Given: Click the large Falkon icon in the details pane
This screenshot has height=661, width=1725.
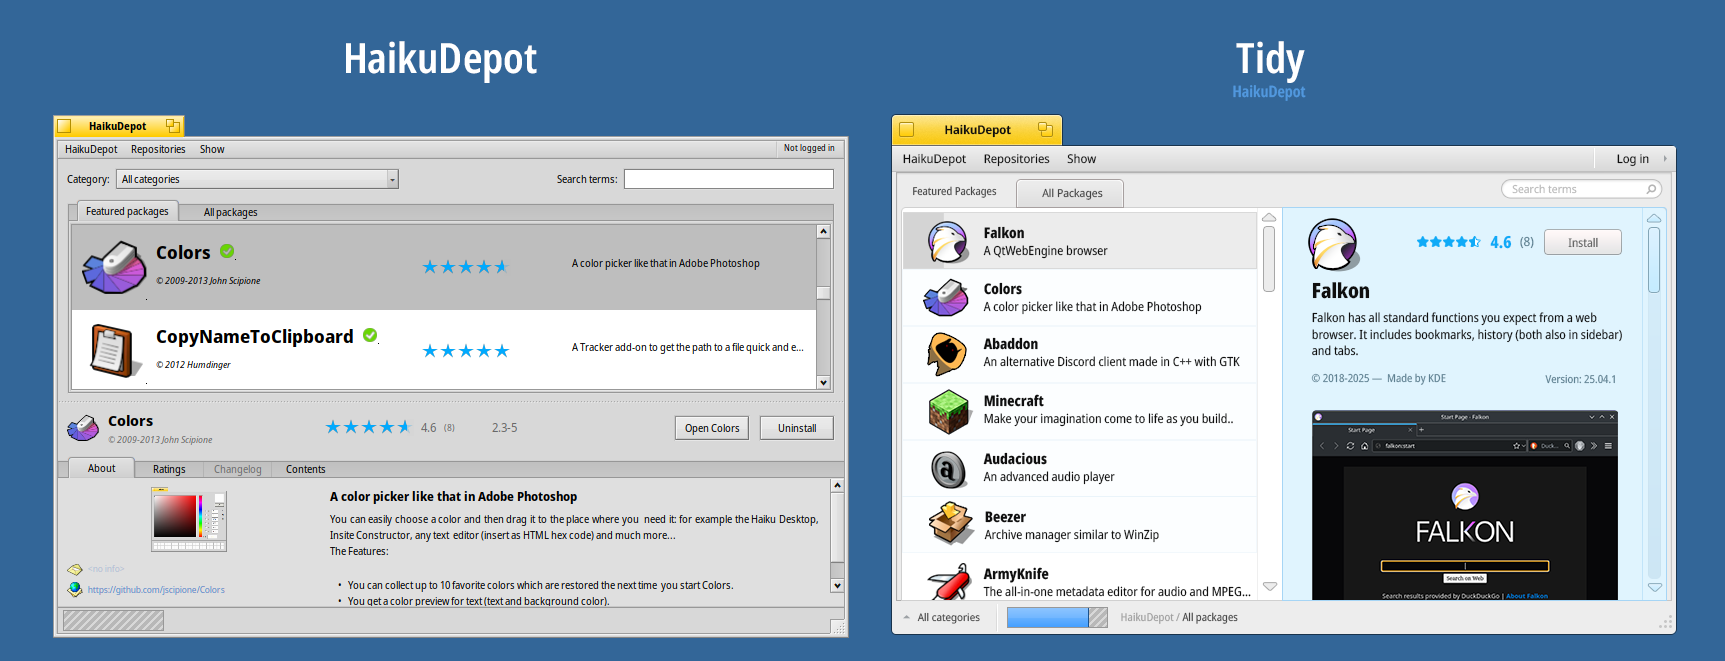Looking at the screenshot, I should click(1333, 245).
